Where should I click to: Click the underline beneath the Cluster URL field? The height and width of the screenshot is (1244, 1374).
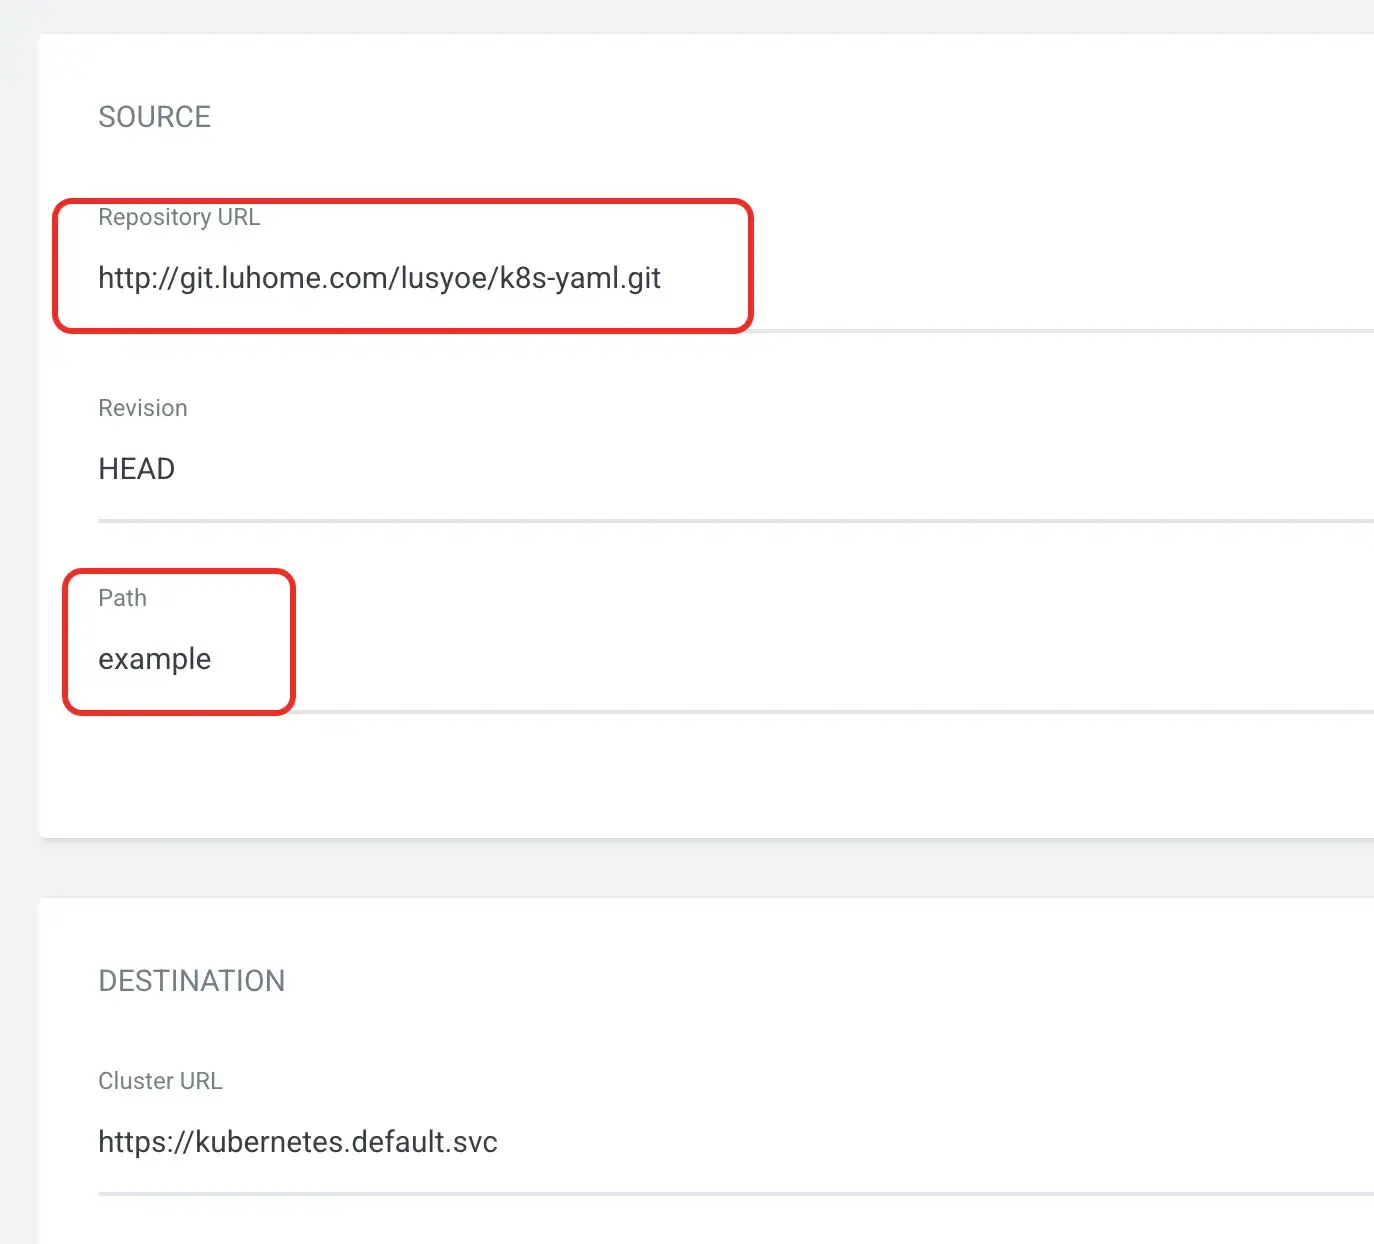tap(700, 1193)
